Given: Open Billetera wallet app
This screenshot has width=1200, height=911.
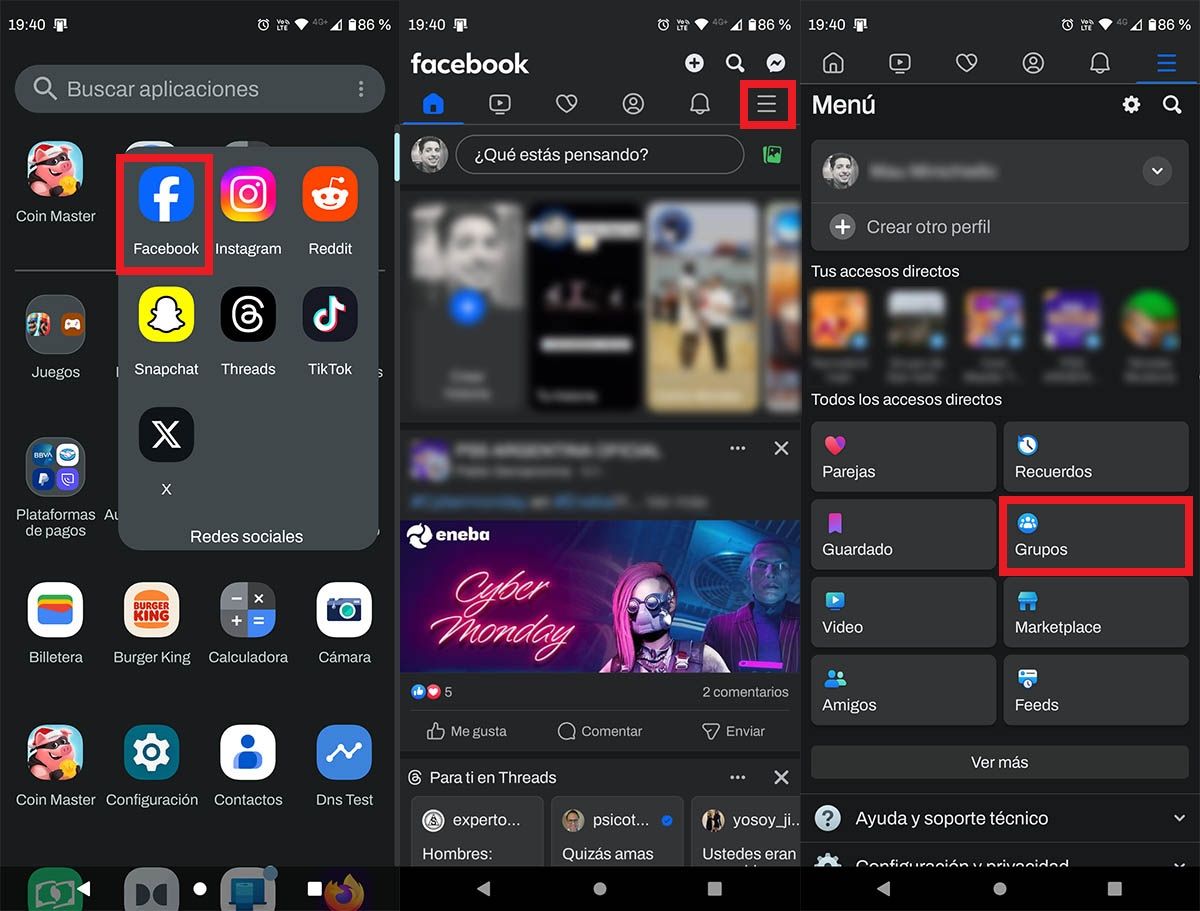Looking at the screenshot, I should (56, 610).
